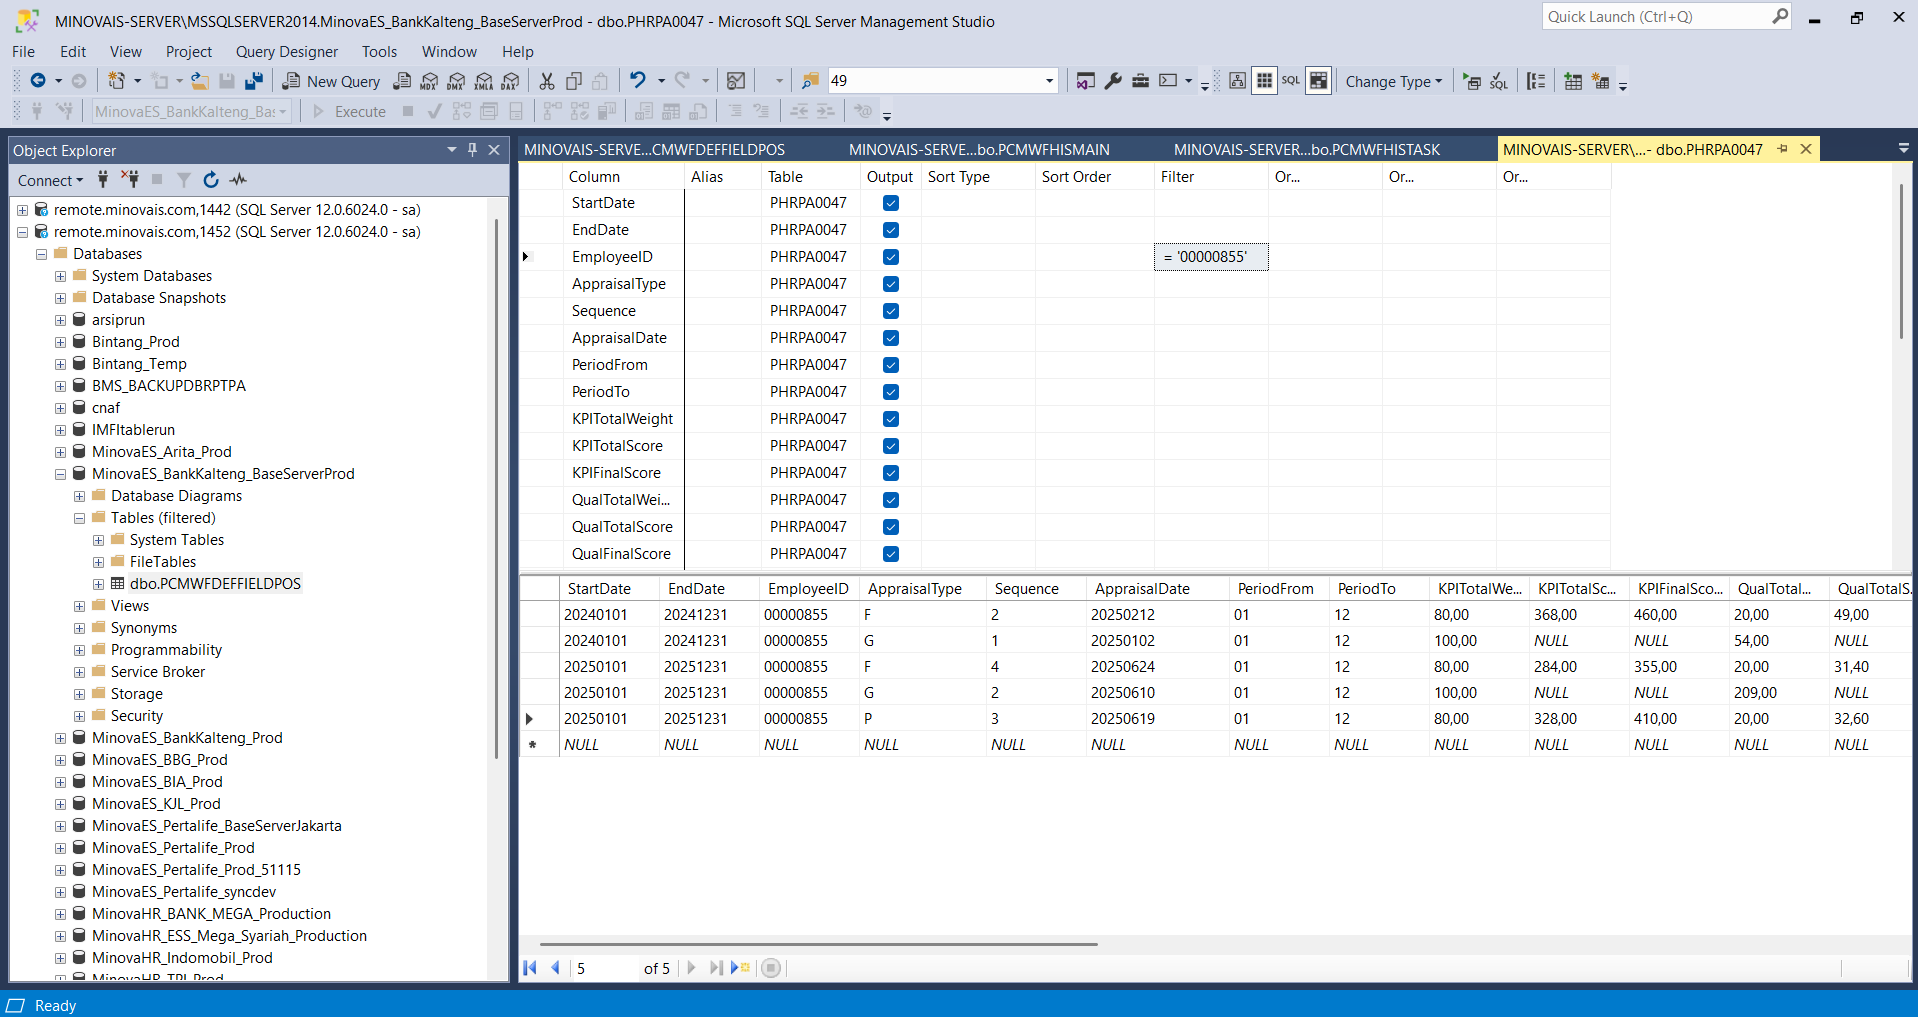Collapse the MinovaES_BankKalteng_BaseServerProd node

(x=61, y=474)
